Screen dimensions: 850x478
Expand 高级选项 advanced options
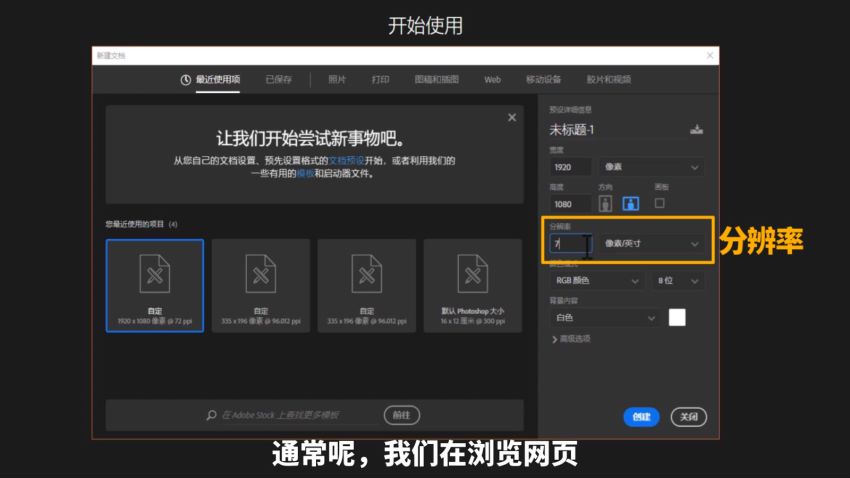[571, 339]
